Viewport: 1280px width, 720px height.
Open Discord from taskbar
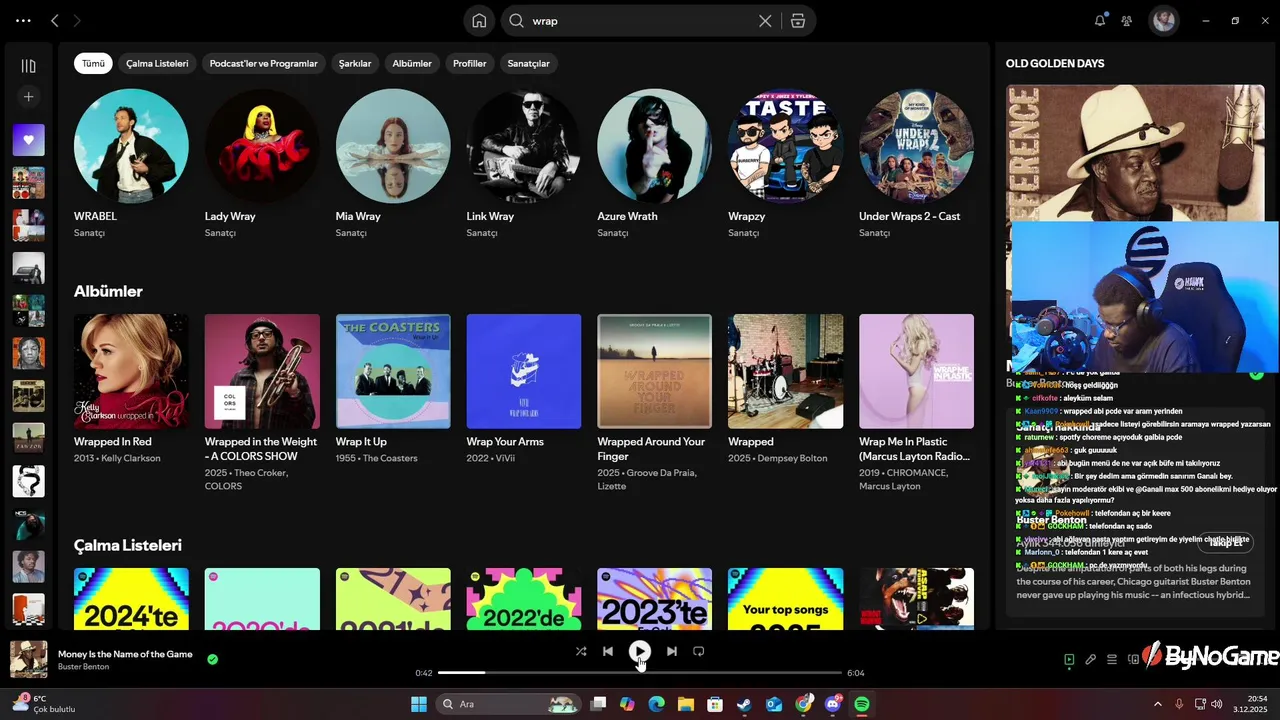(x=833, y=704)
